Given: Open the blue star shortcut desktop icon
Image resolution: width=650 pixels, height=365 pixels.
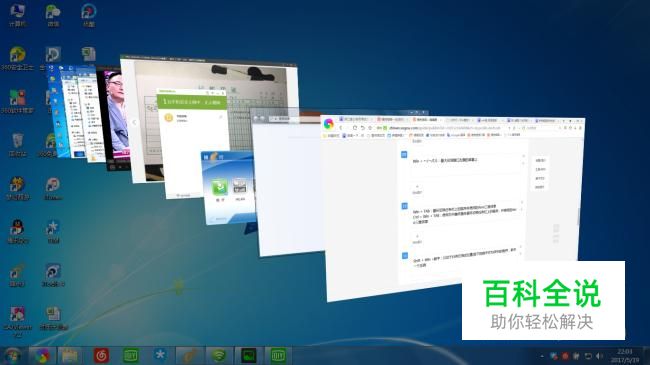Looking at the screenshot, I should click(x=53, y=231).
